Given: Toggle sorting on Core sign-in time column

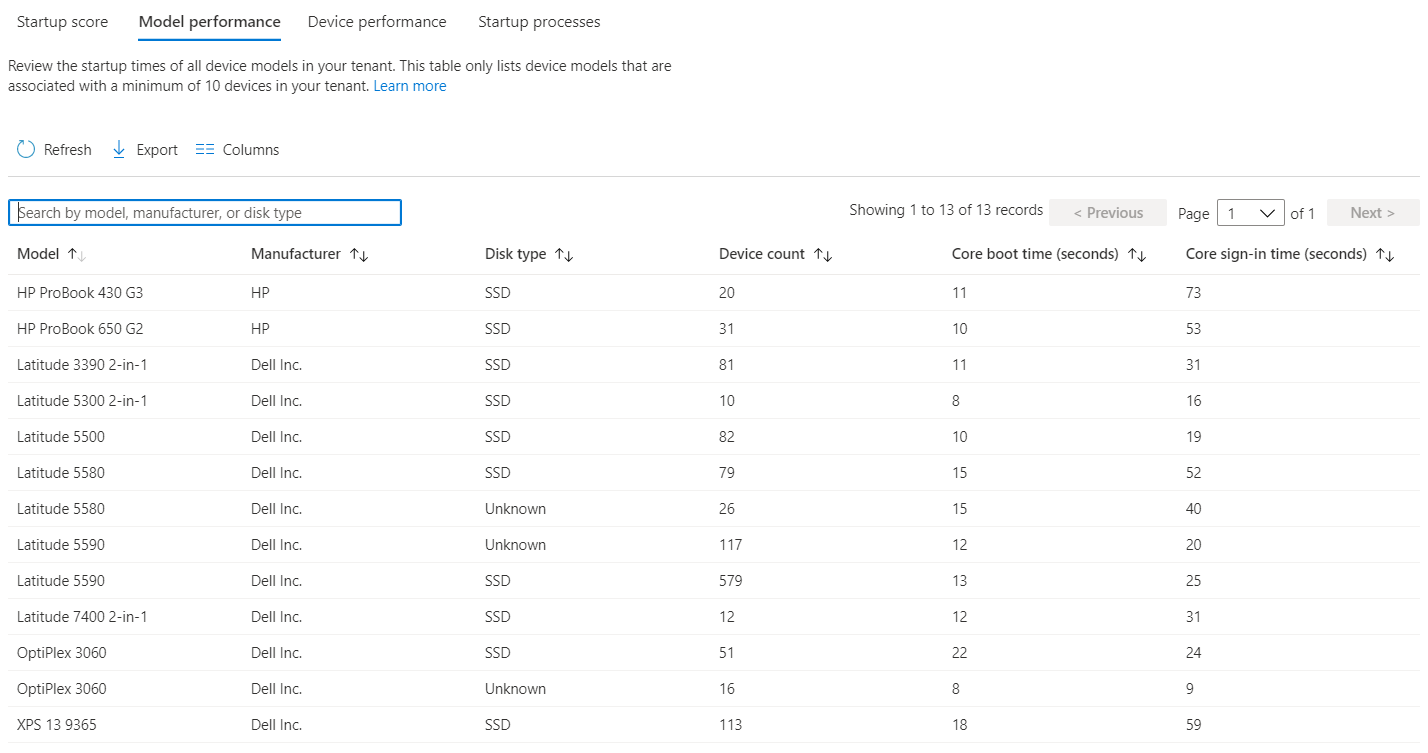Looking at the screenshot, I should click(x=1385, y=254).
